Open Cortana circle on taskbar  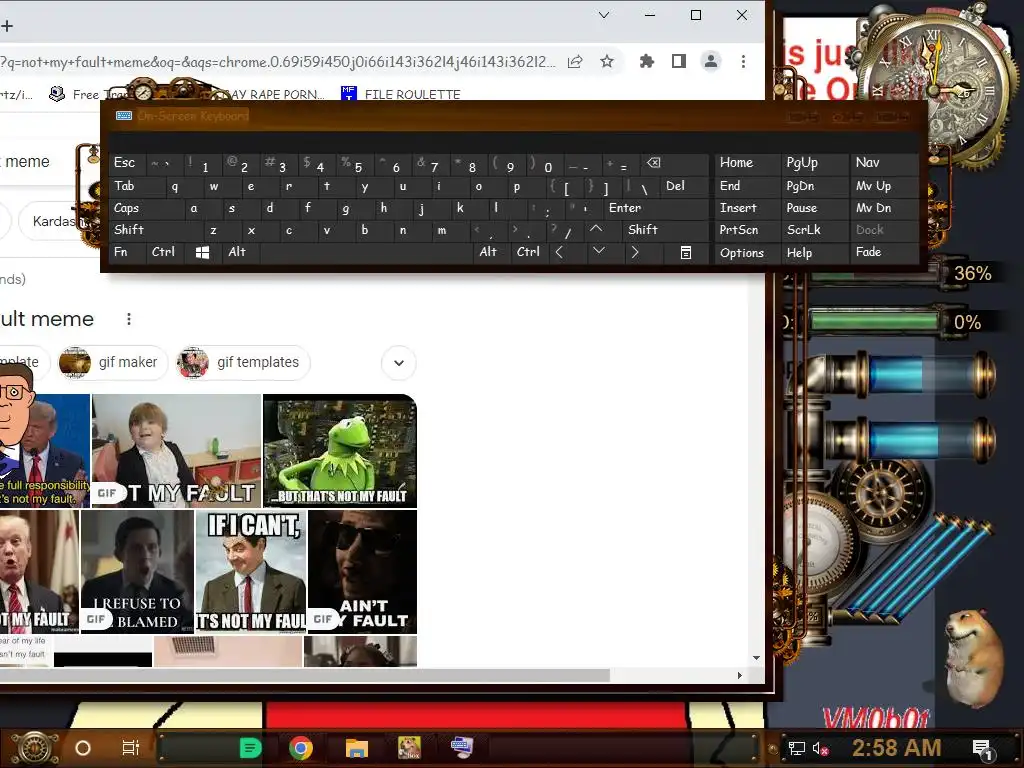[x=83, y=748]
